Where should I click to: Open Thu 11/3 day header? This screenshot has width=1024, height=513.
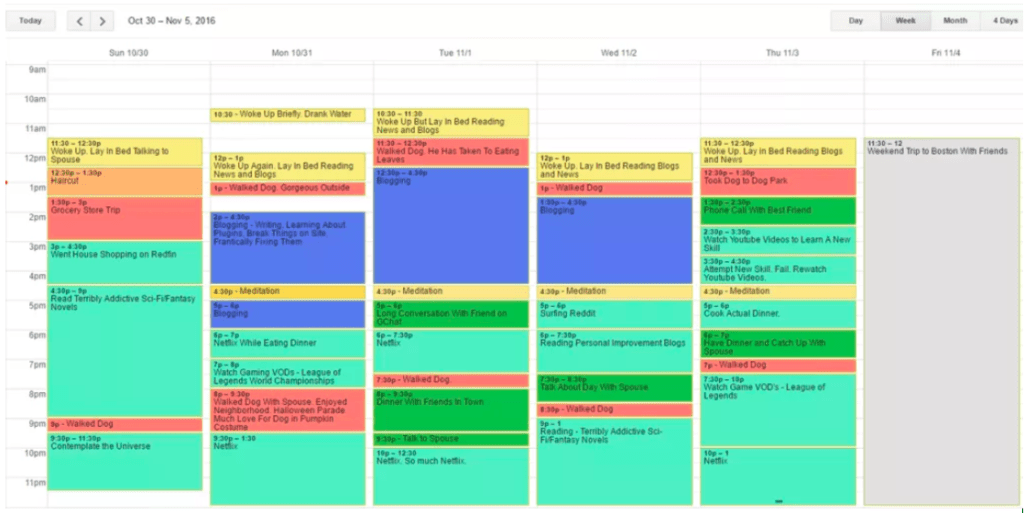(x=781, y=52)
